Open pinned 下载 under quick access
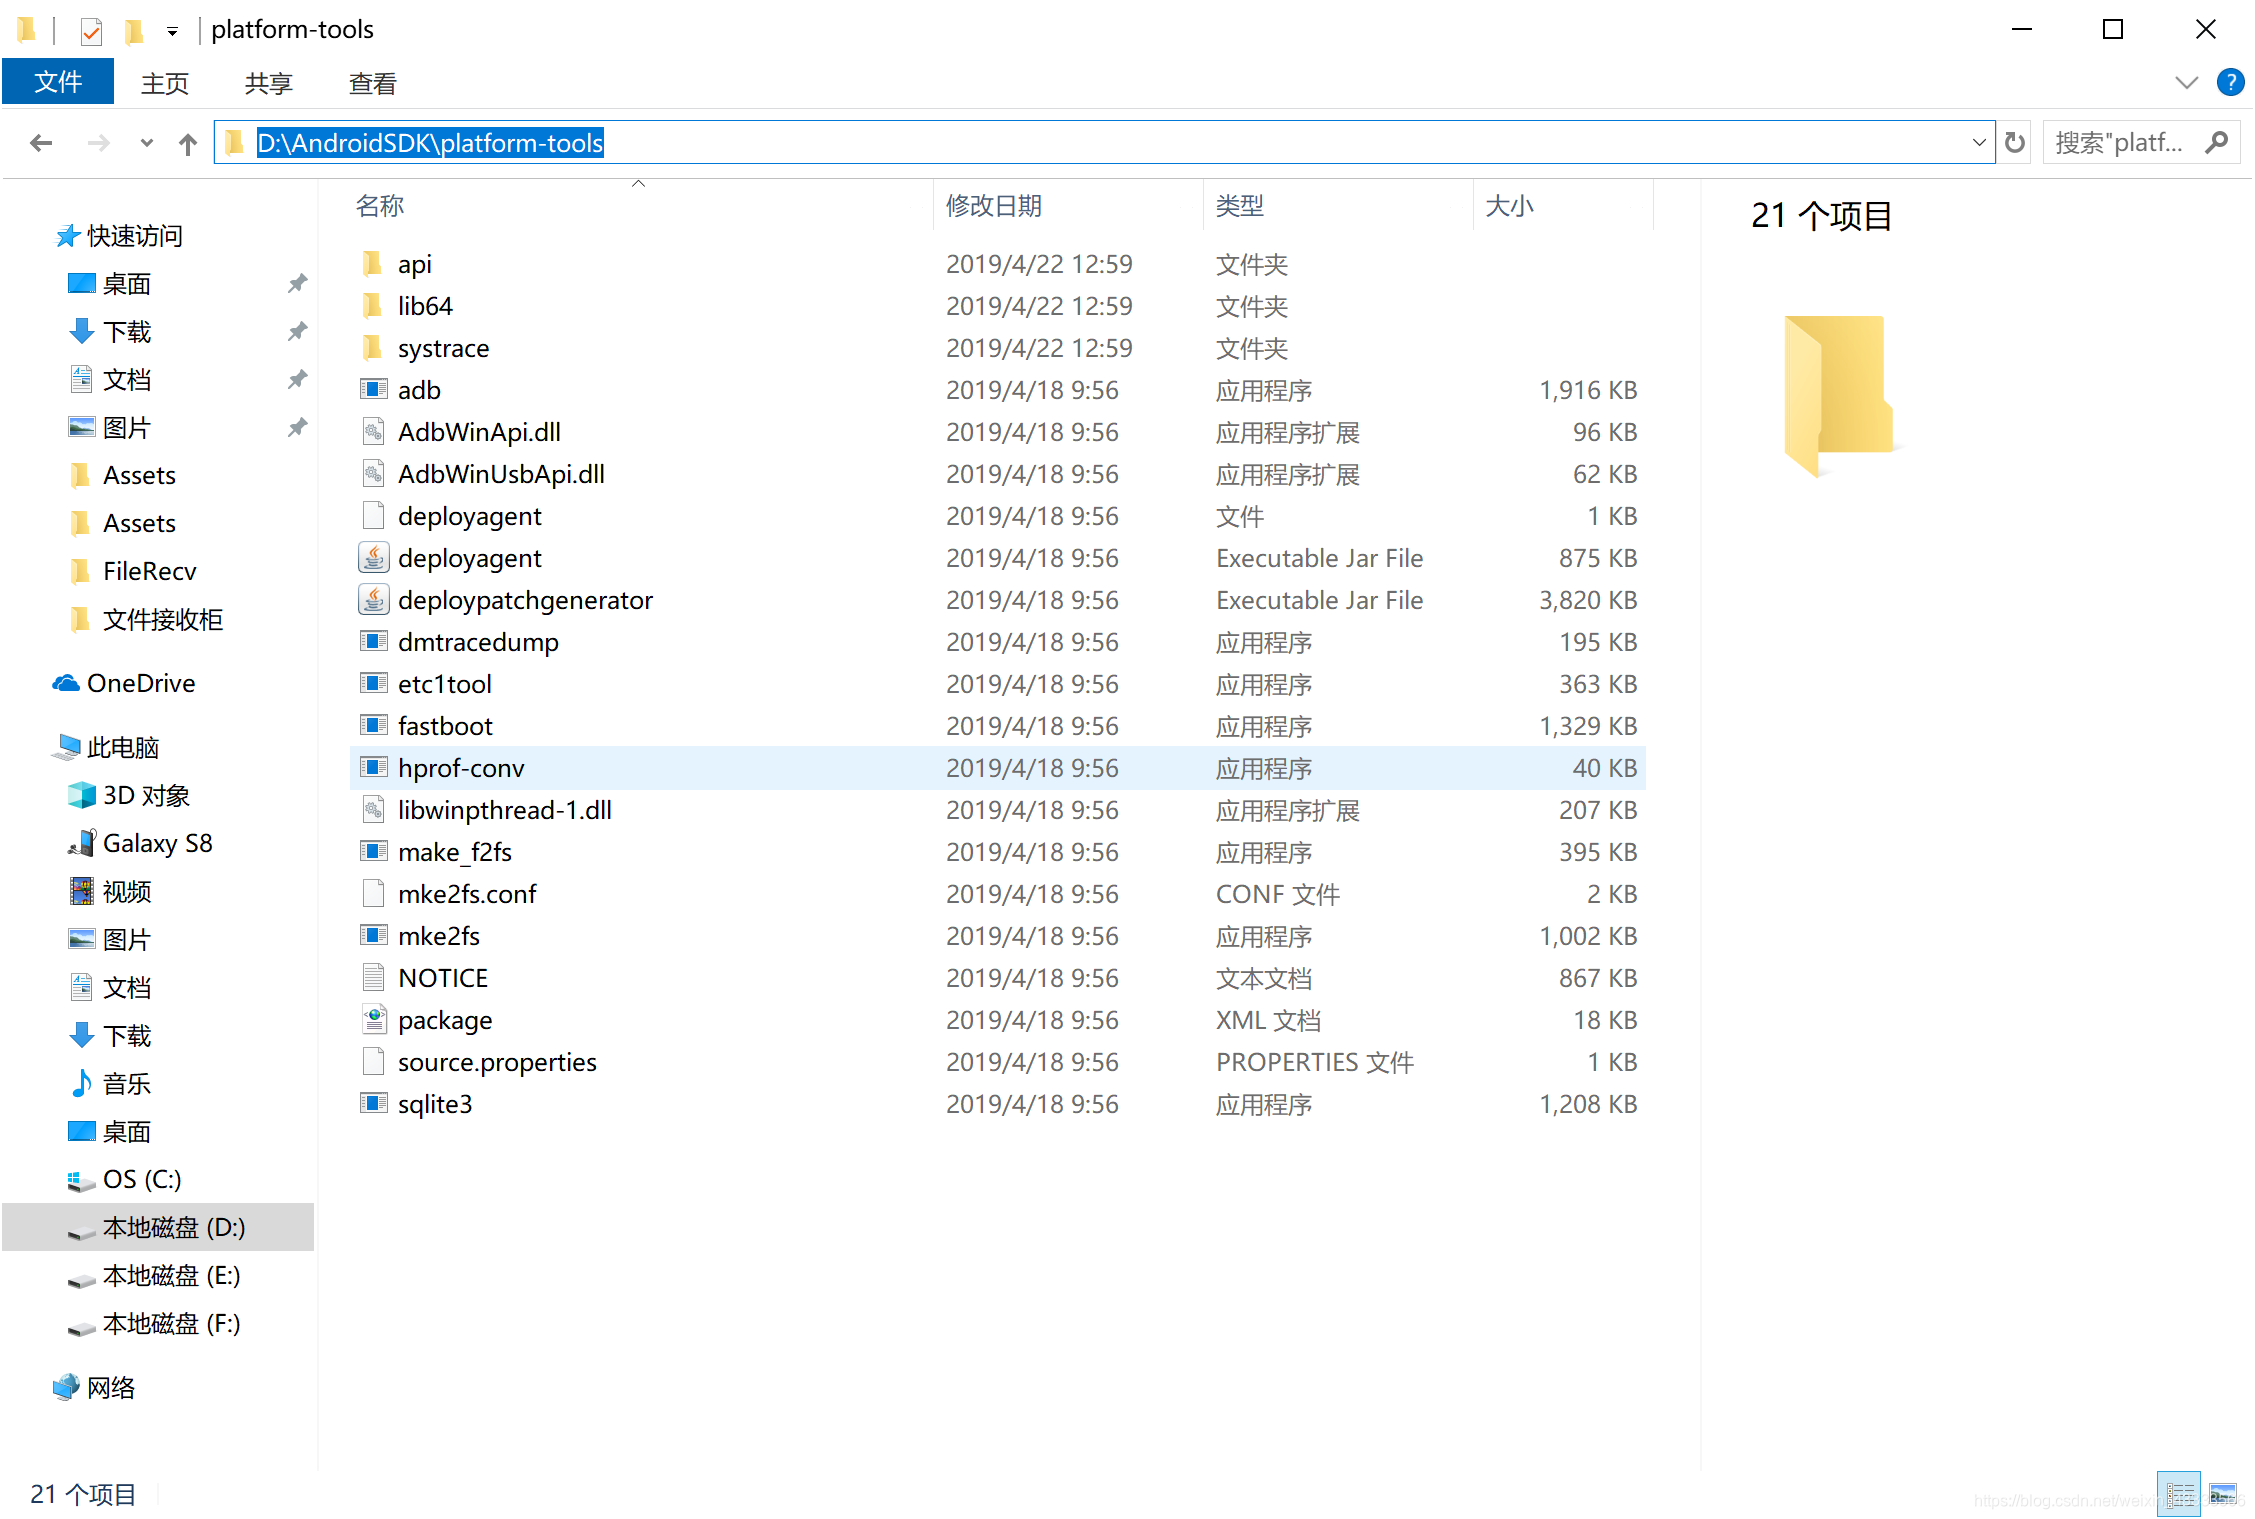Viewport: 2255px width, 1519px height. point(127,332)
